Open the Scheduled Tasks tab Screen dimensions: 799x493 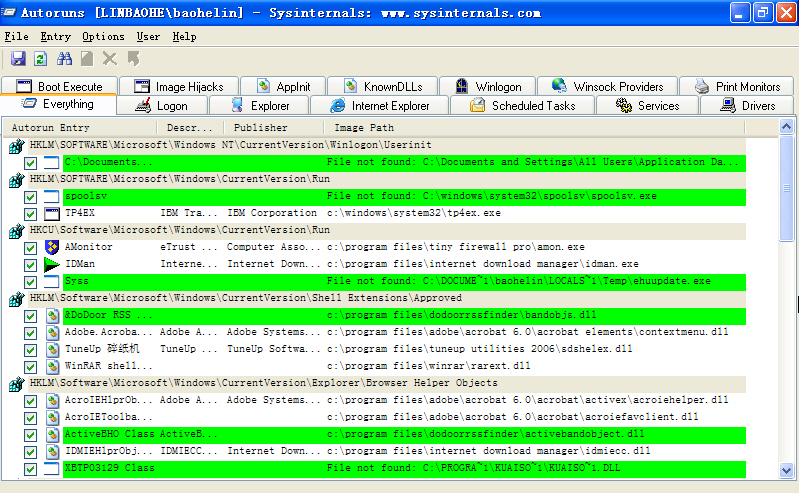pos(522,106)
